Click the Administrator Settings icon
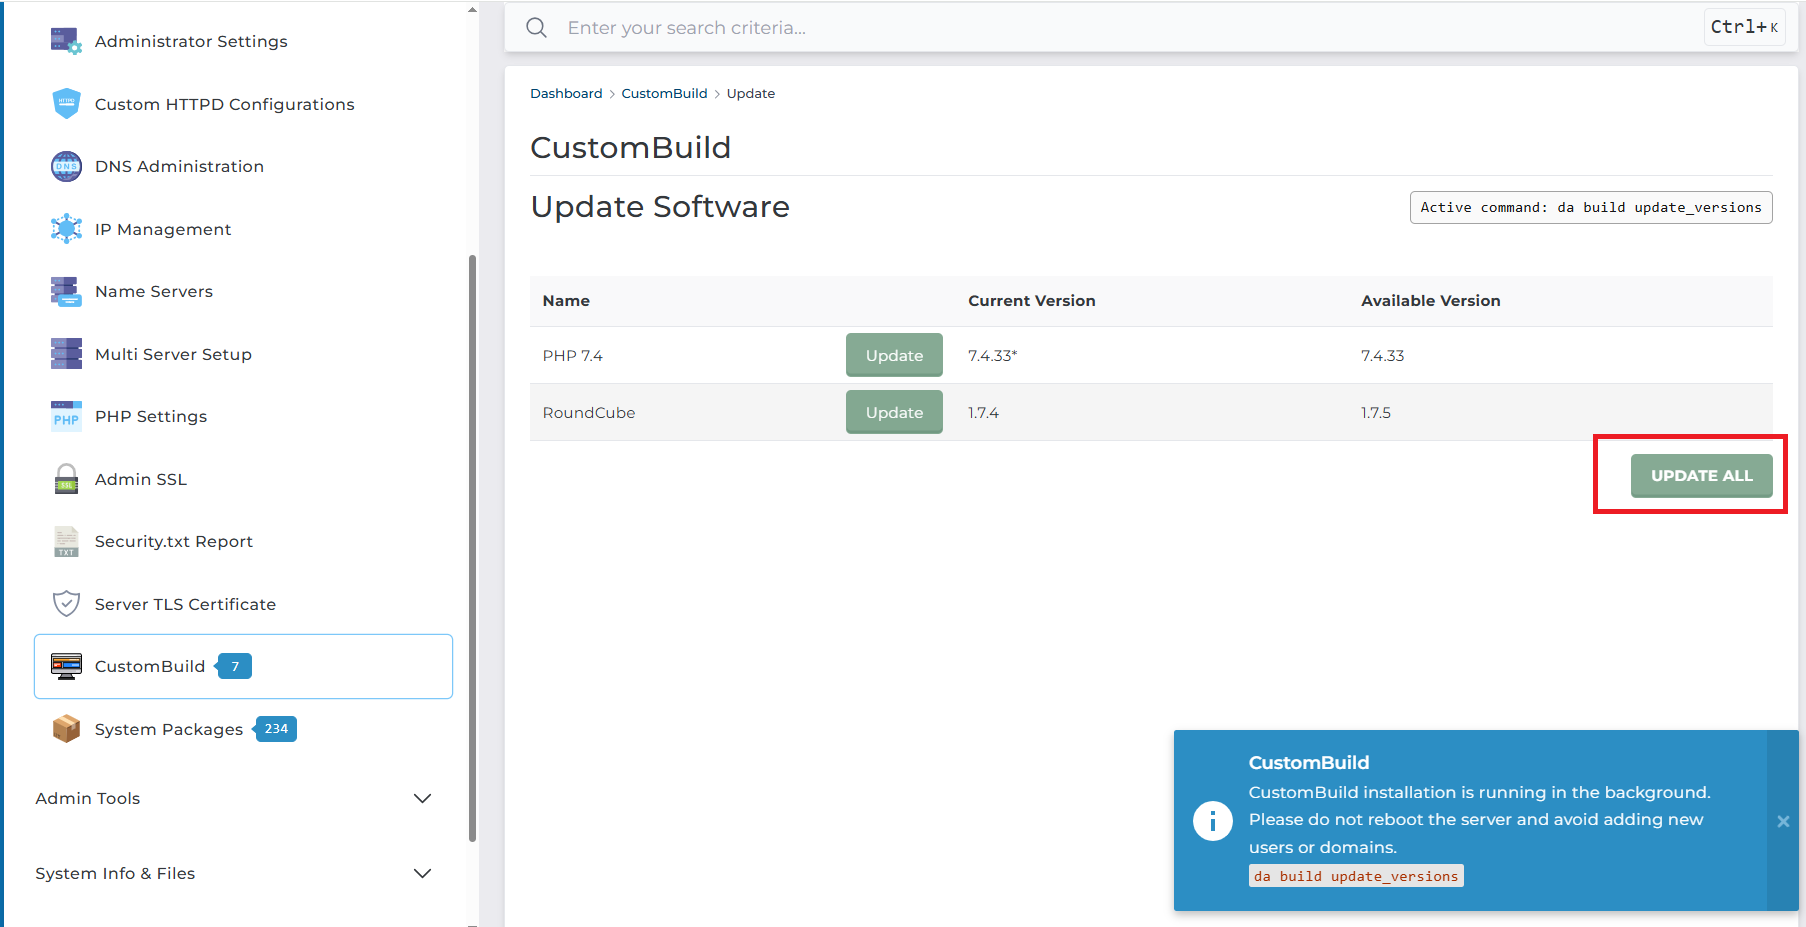 click(x=66, y=41)
